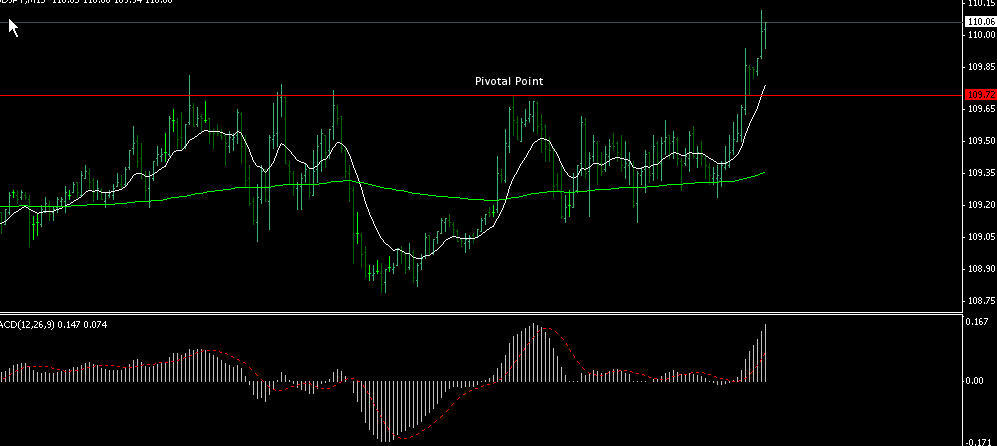Click the 0.167 MACD scale value
This screenshot has height=446, width=997.
click(979, 322)
